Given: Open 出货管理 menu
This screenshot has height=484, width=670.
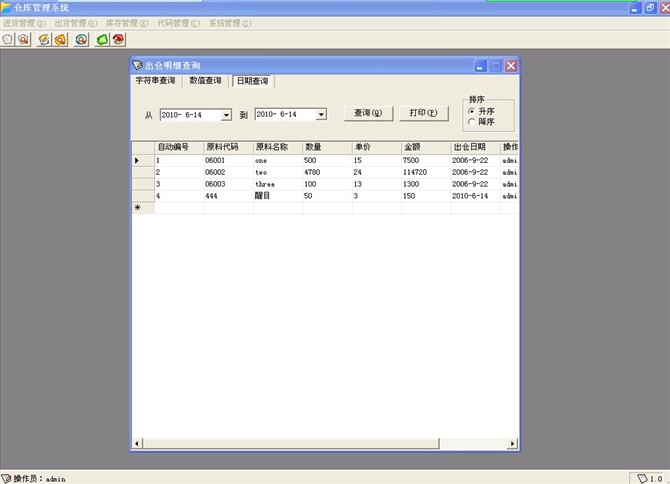Looking at the screenshot, I should 76,23.
